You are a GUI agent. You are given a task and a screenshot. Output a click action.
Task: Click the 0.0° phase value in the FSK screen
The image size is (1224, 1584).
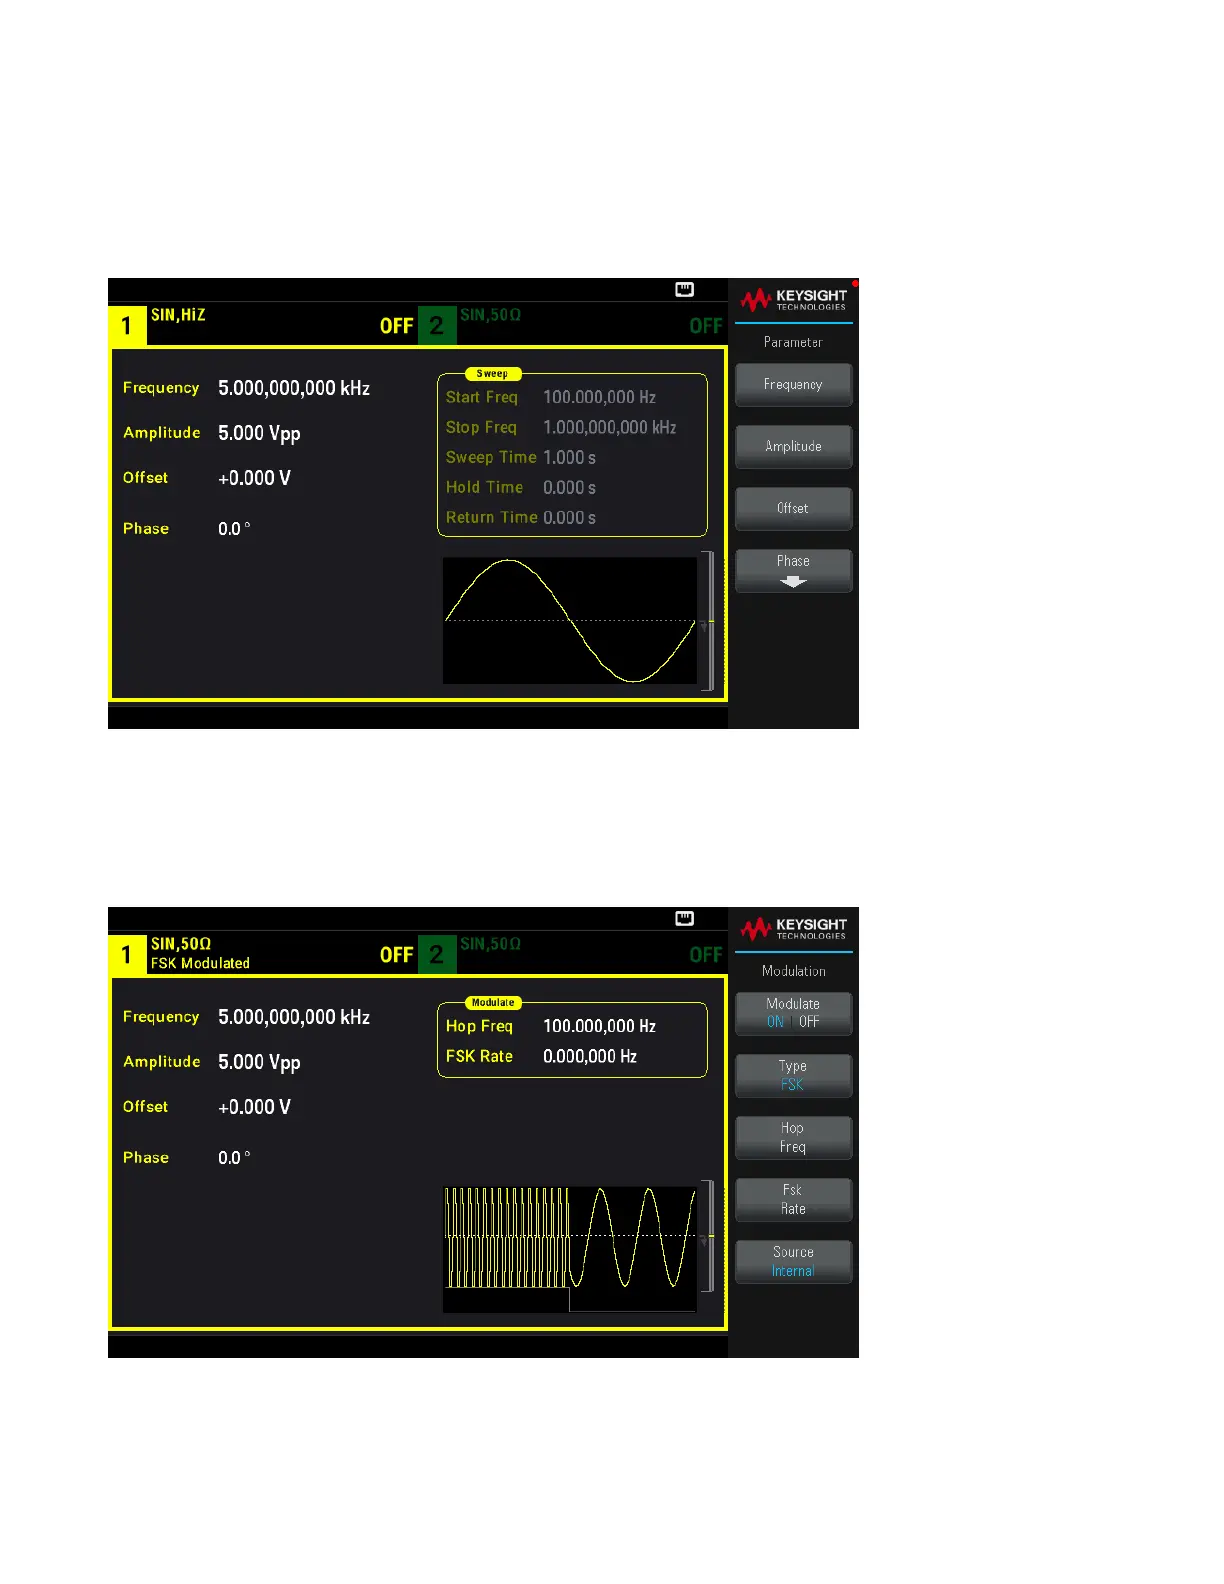tap(234, 1158)
